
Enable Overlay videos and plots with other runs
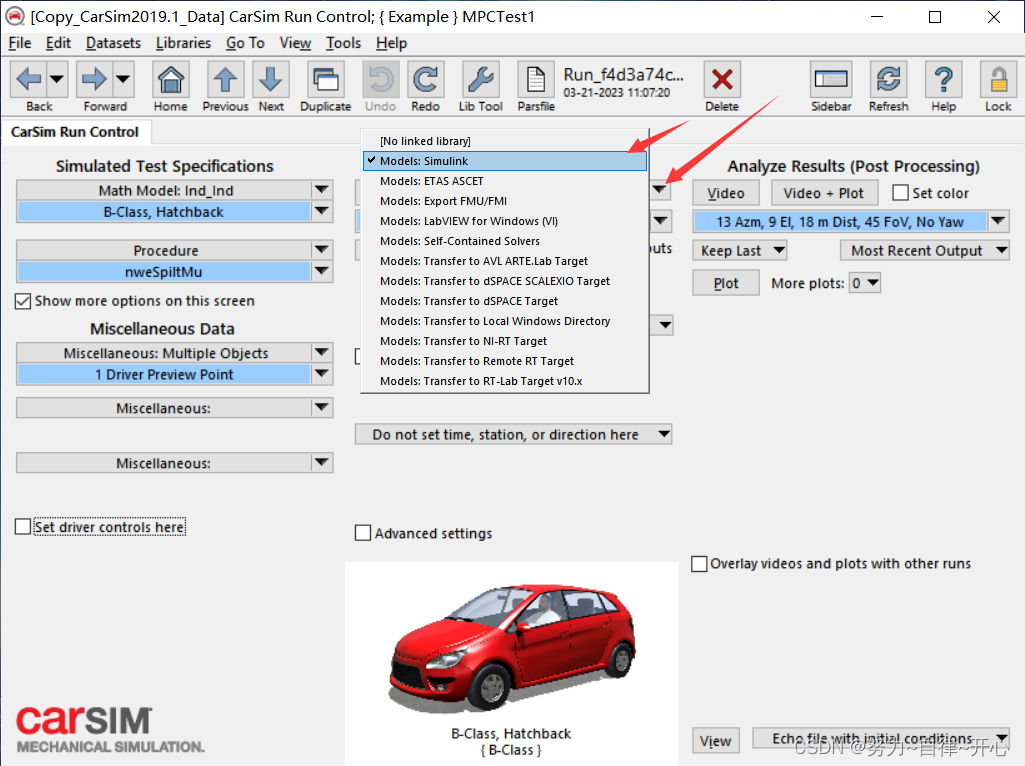(699, 564)
